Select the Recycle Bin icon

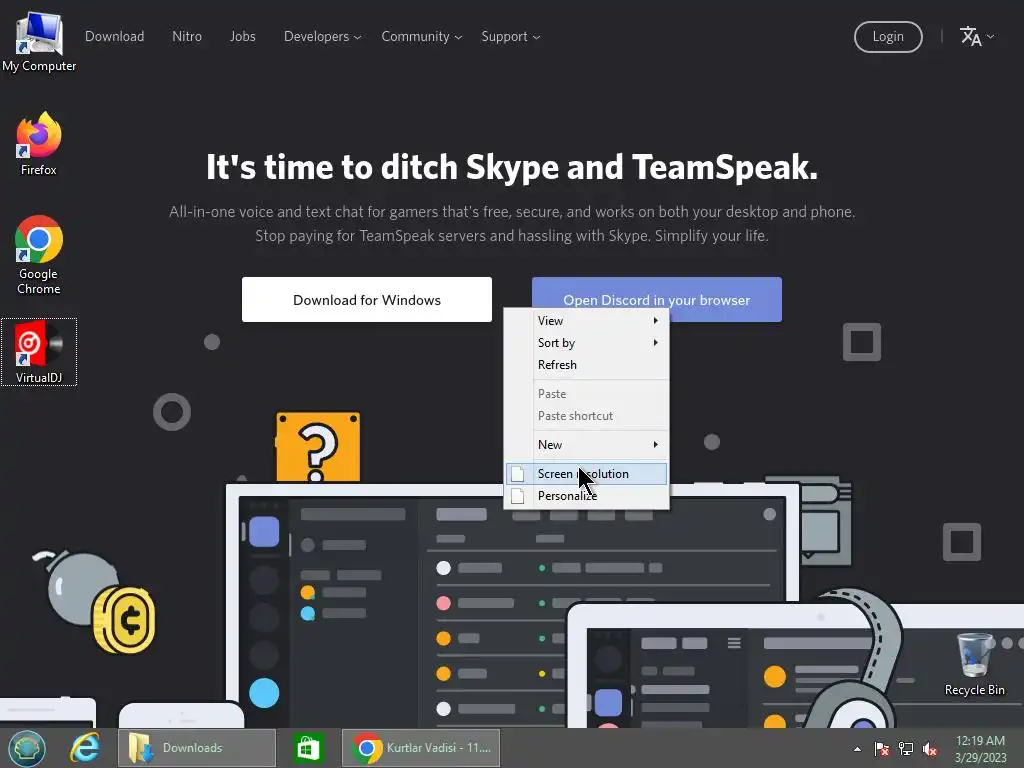[x=974, y=664]
